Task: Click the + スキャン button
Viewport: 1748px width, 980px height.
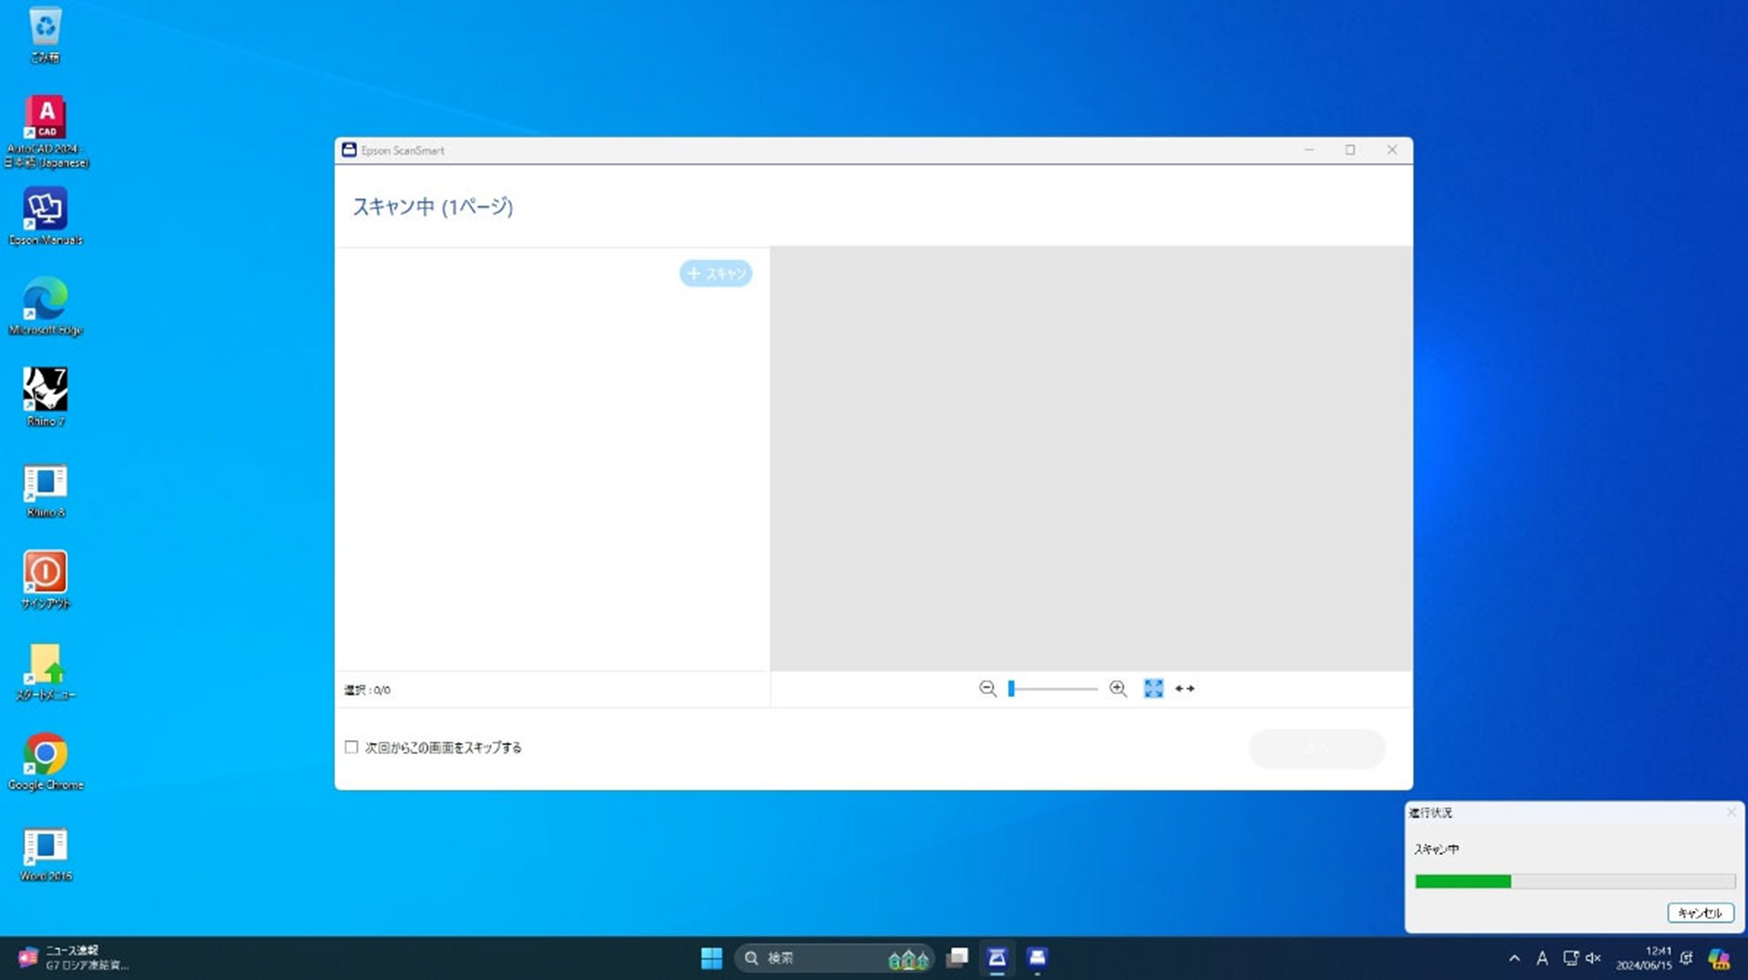Action: [716, 273]
